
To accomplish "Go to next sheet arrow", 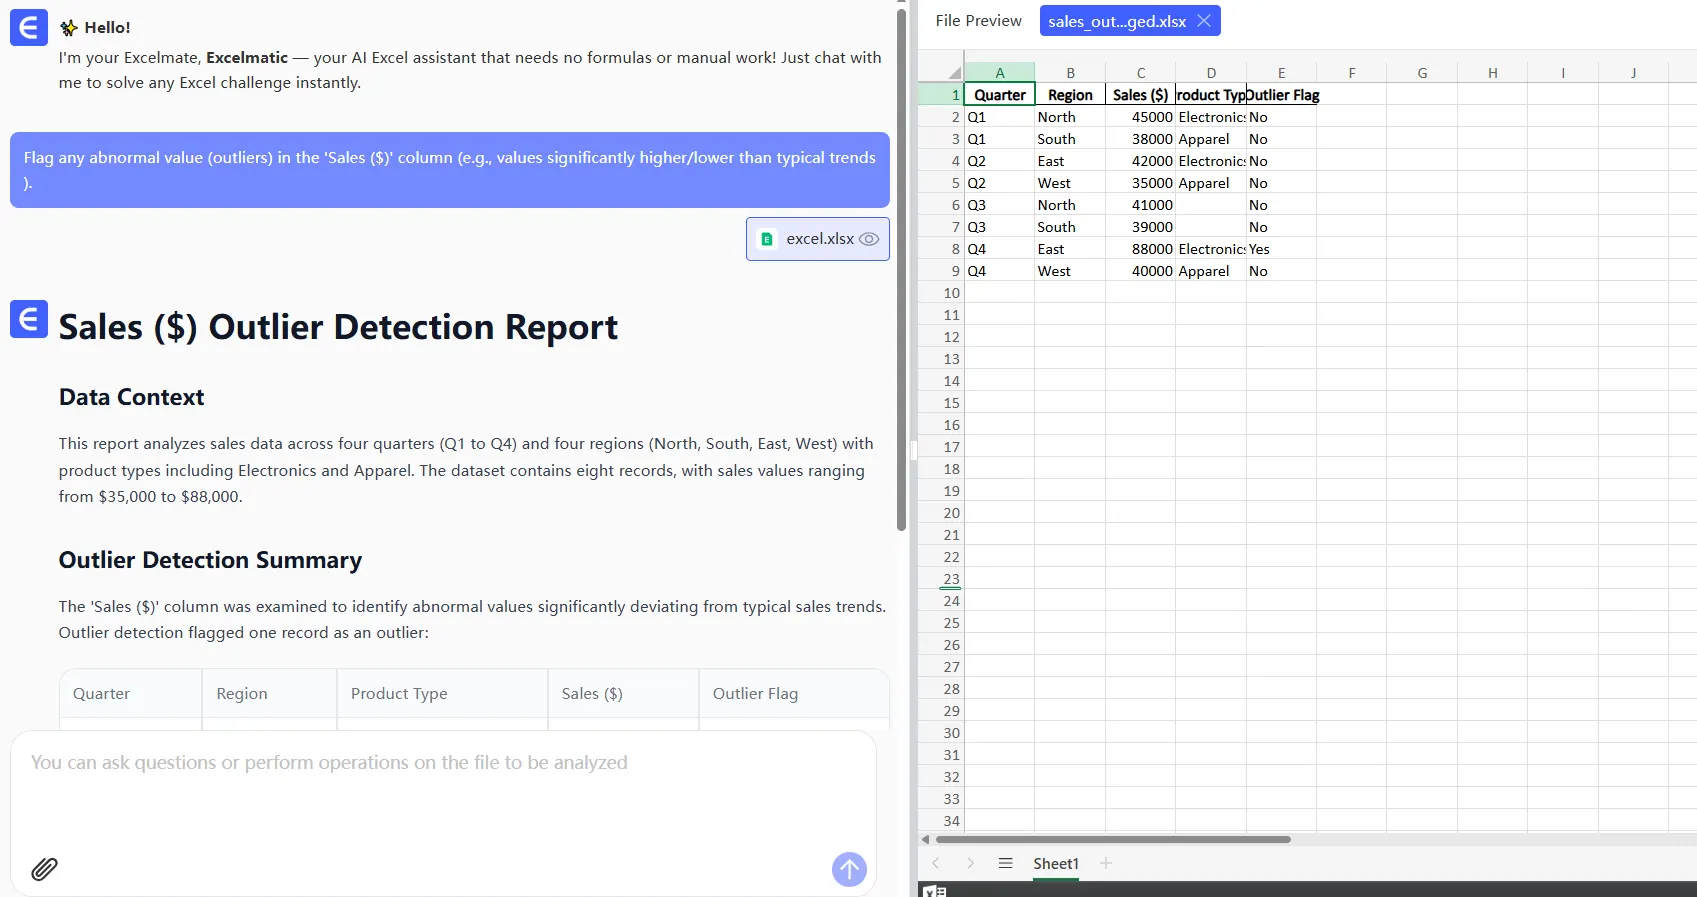I will [970, 863].
